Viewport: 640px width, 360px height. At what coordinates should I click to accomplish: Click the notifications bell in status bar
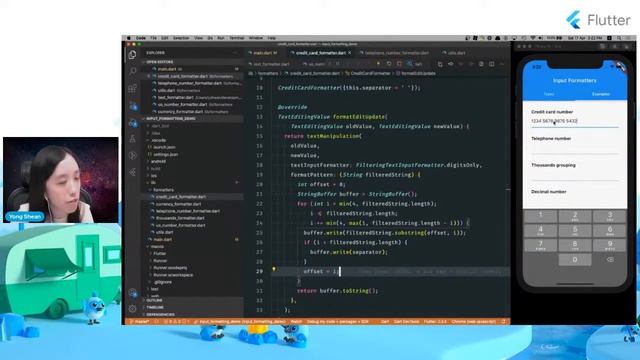click(x=503, y=322)
